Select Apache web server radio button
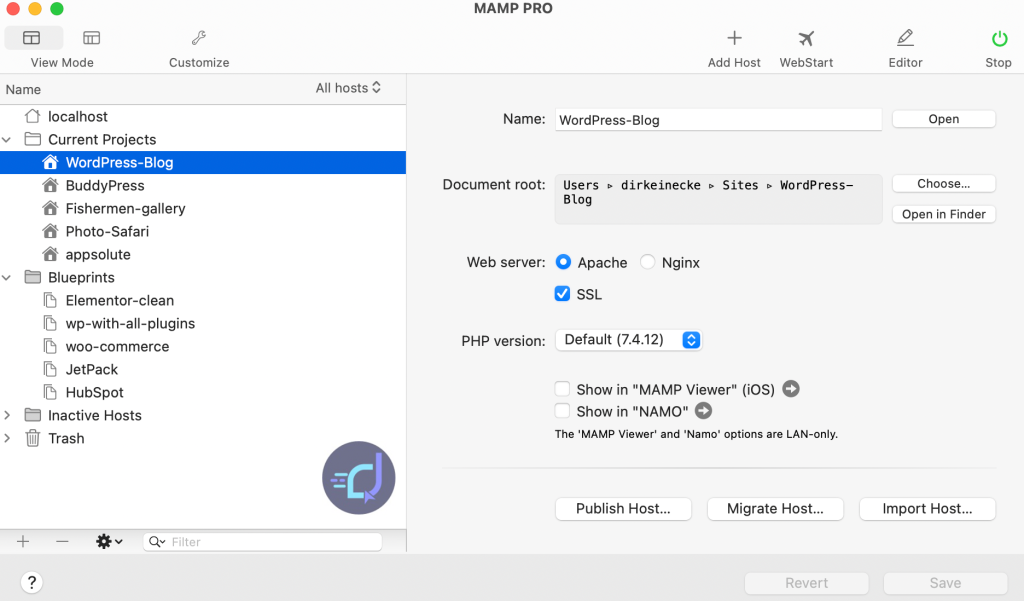The image size is (1024, 601). pos(563,262)
